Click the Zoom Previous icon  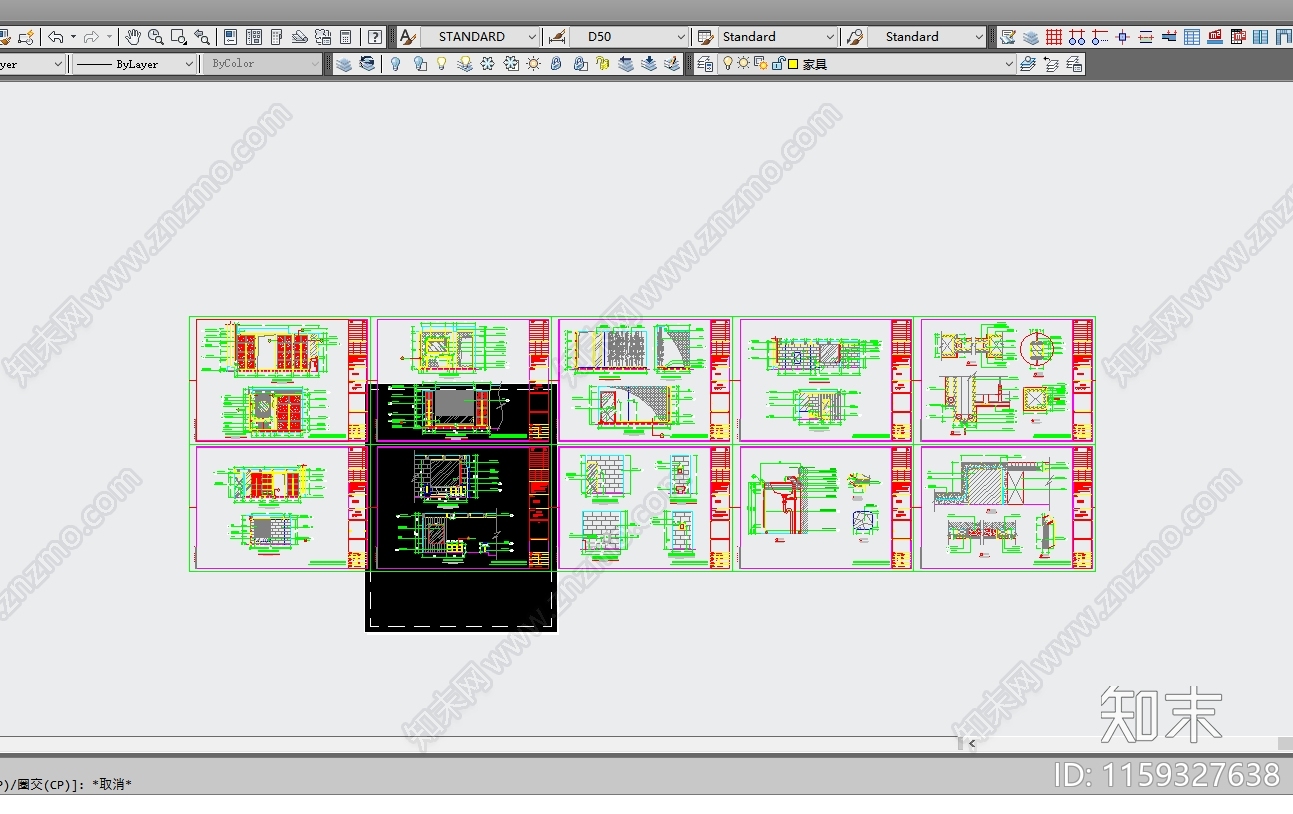coord(202,37)
